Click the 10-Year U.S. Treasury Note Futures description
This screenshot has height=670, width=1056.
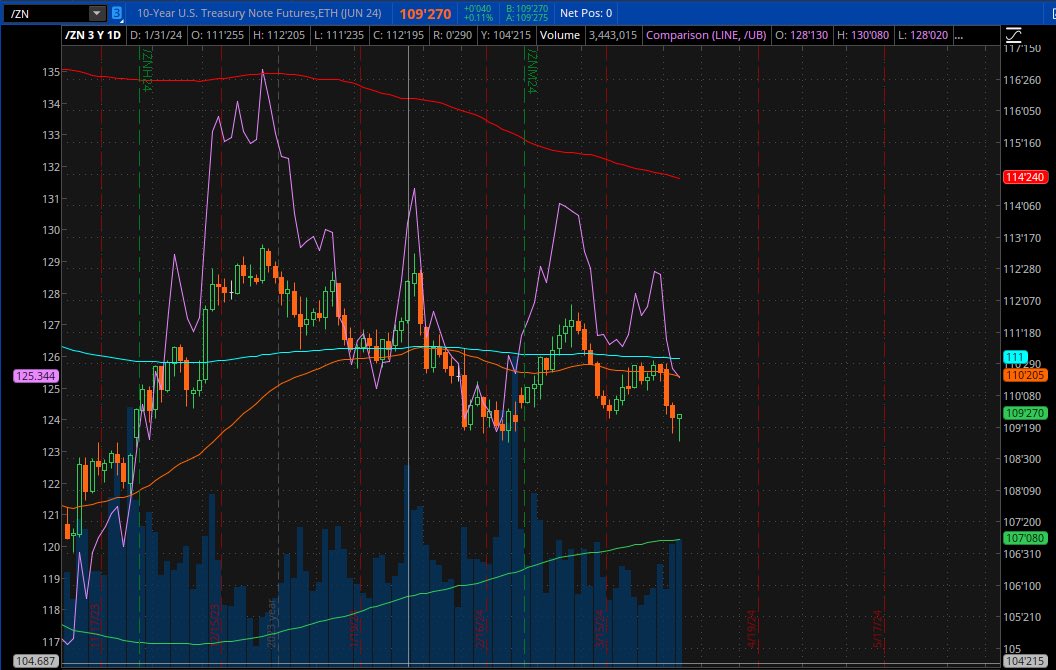tap(259, 13)
